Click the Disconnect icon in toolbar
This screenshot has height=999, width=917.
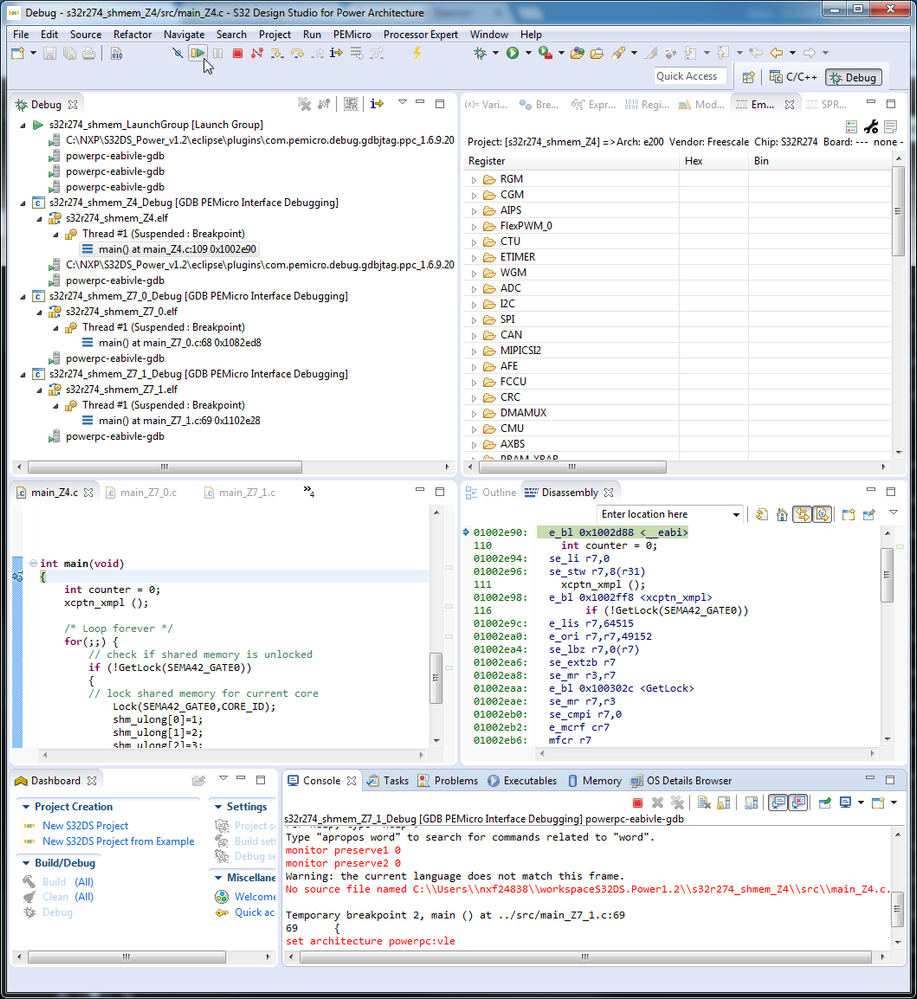click(257, 53)
